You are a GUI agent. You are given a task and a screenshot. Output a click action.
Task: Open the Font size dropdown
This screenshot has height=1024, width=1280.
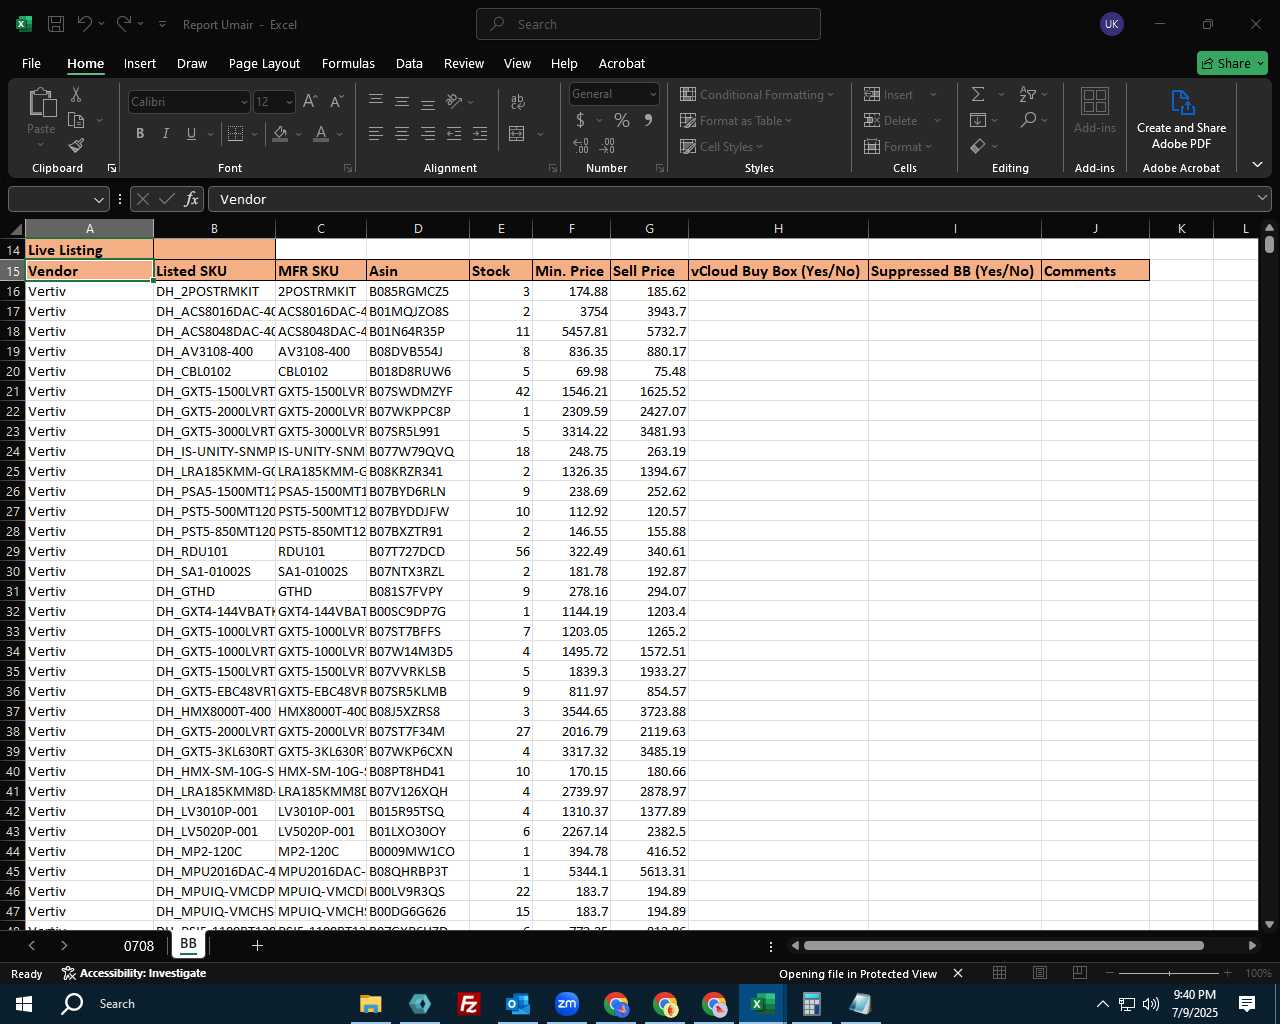click(289, 102)
